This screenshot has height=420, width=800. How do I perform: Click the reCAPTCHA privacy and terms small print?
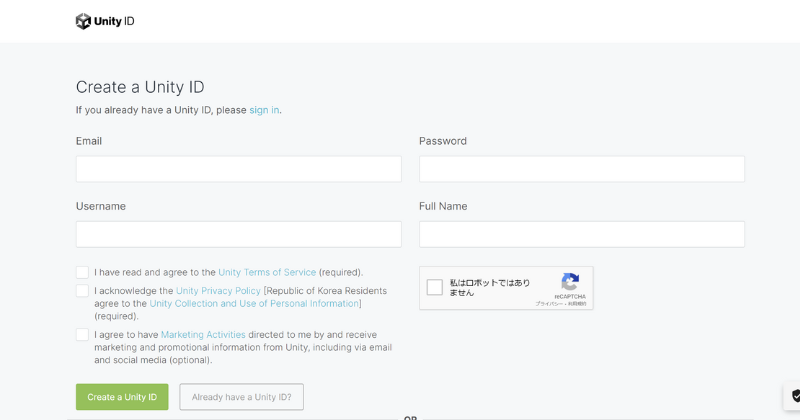pos(561,304)
